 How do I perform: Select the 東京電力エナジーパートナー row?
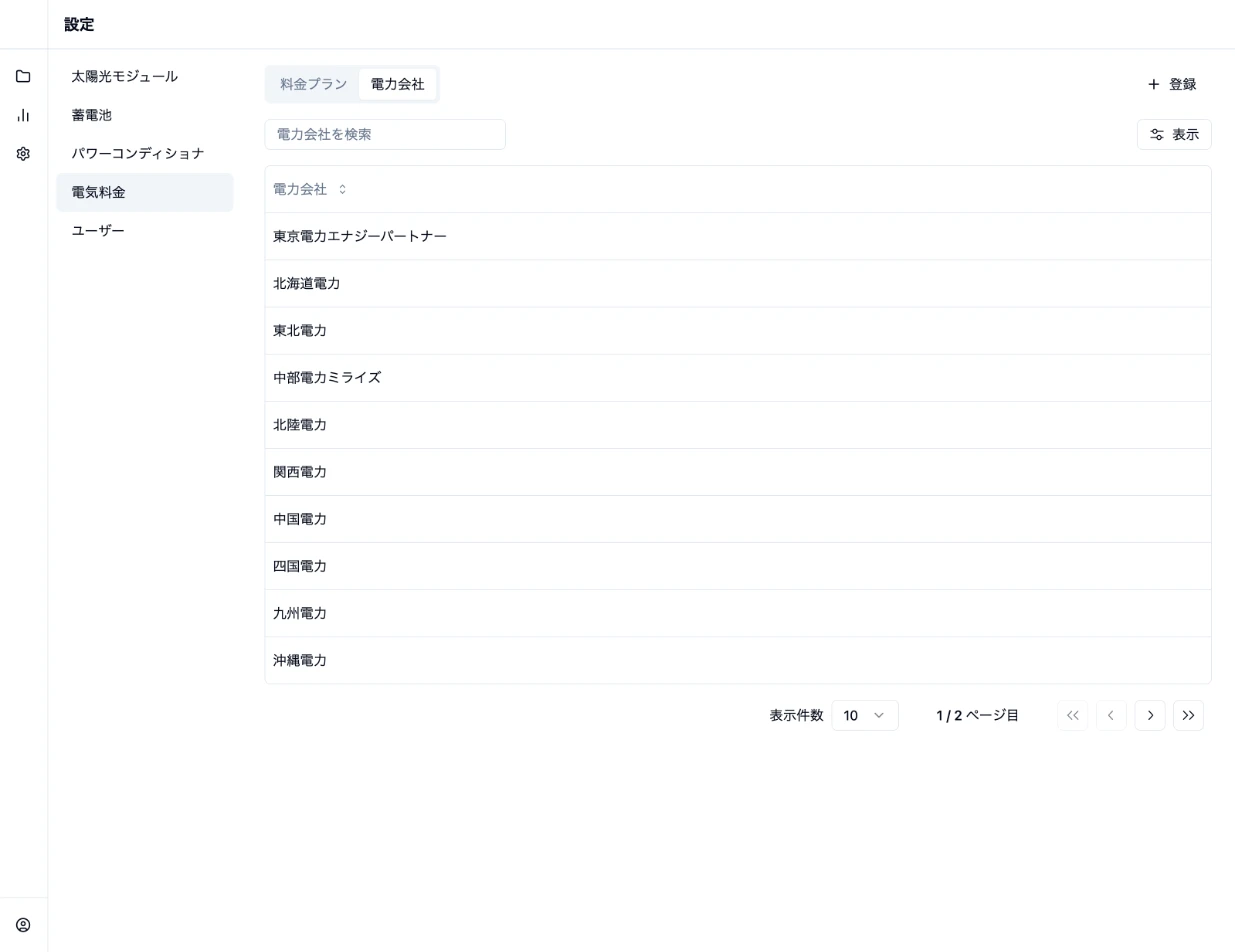coord(738,236)
